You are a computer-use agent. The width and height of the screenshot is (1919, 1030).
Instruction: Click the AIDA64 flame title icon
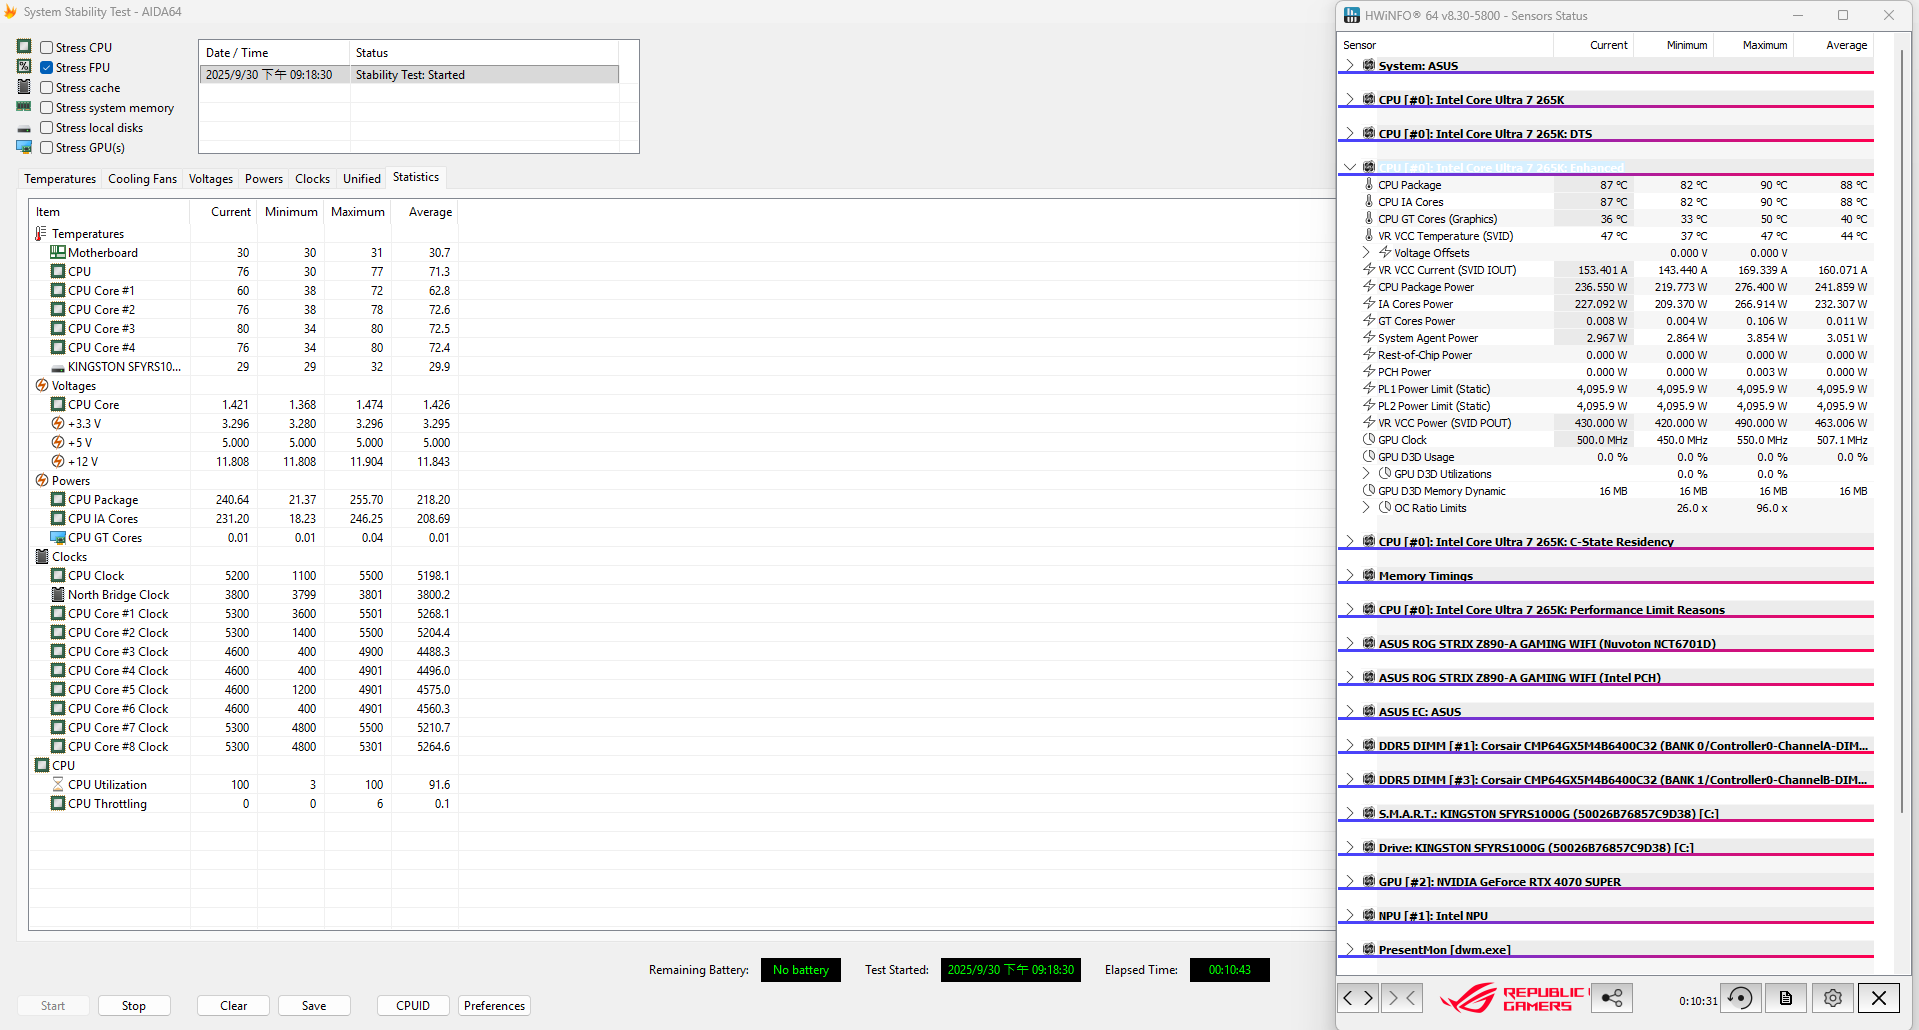click(10, 12)
